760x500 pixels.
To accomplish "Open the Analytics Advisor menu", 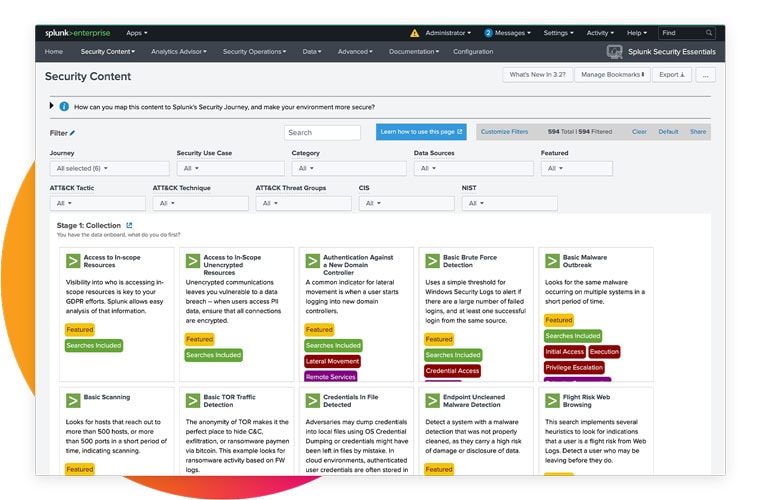I will coord(179,51).
